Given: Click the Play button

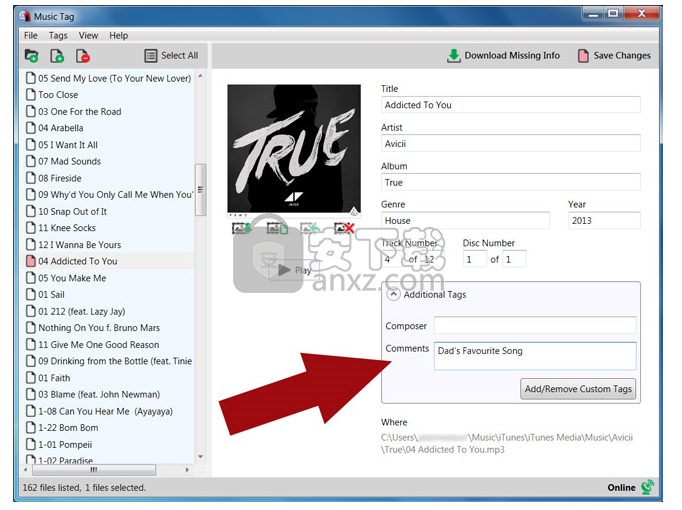Looking at the screenshot, I should (294, 270).
